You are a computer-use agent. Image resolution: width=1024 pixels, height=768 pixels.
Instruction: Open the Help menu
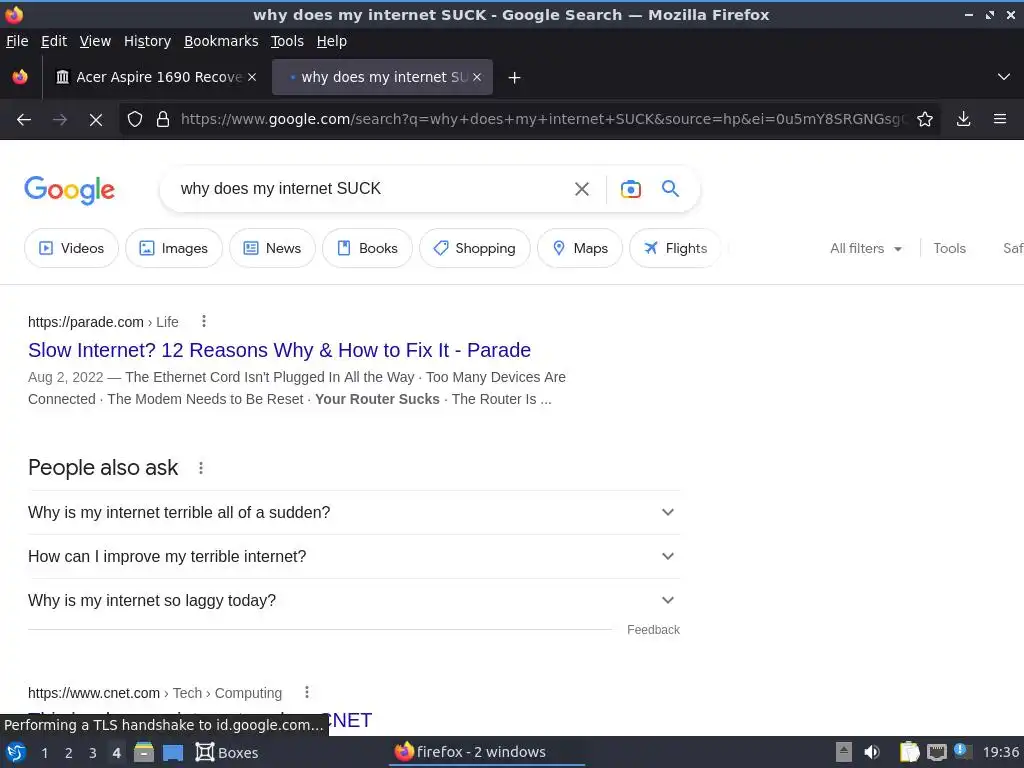332,41
